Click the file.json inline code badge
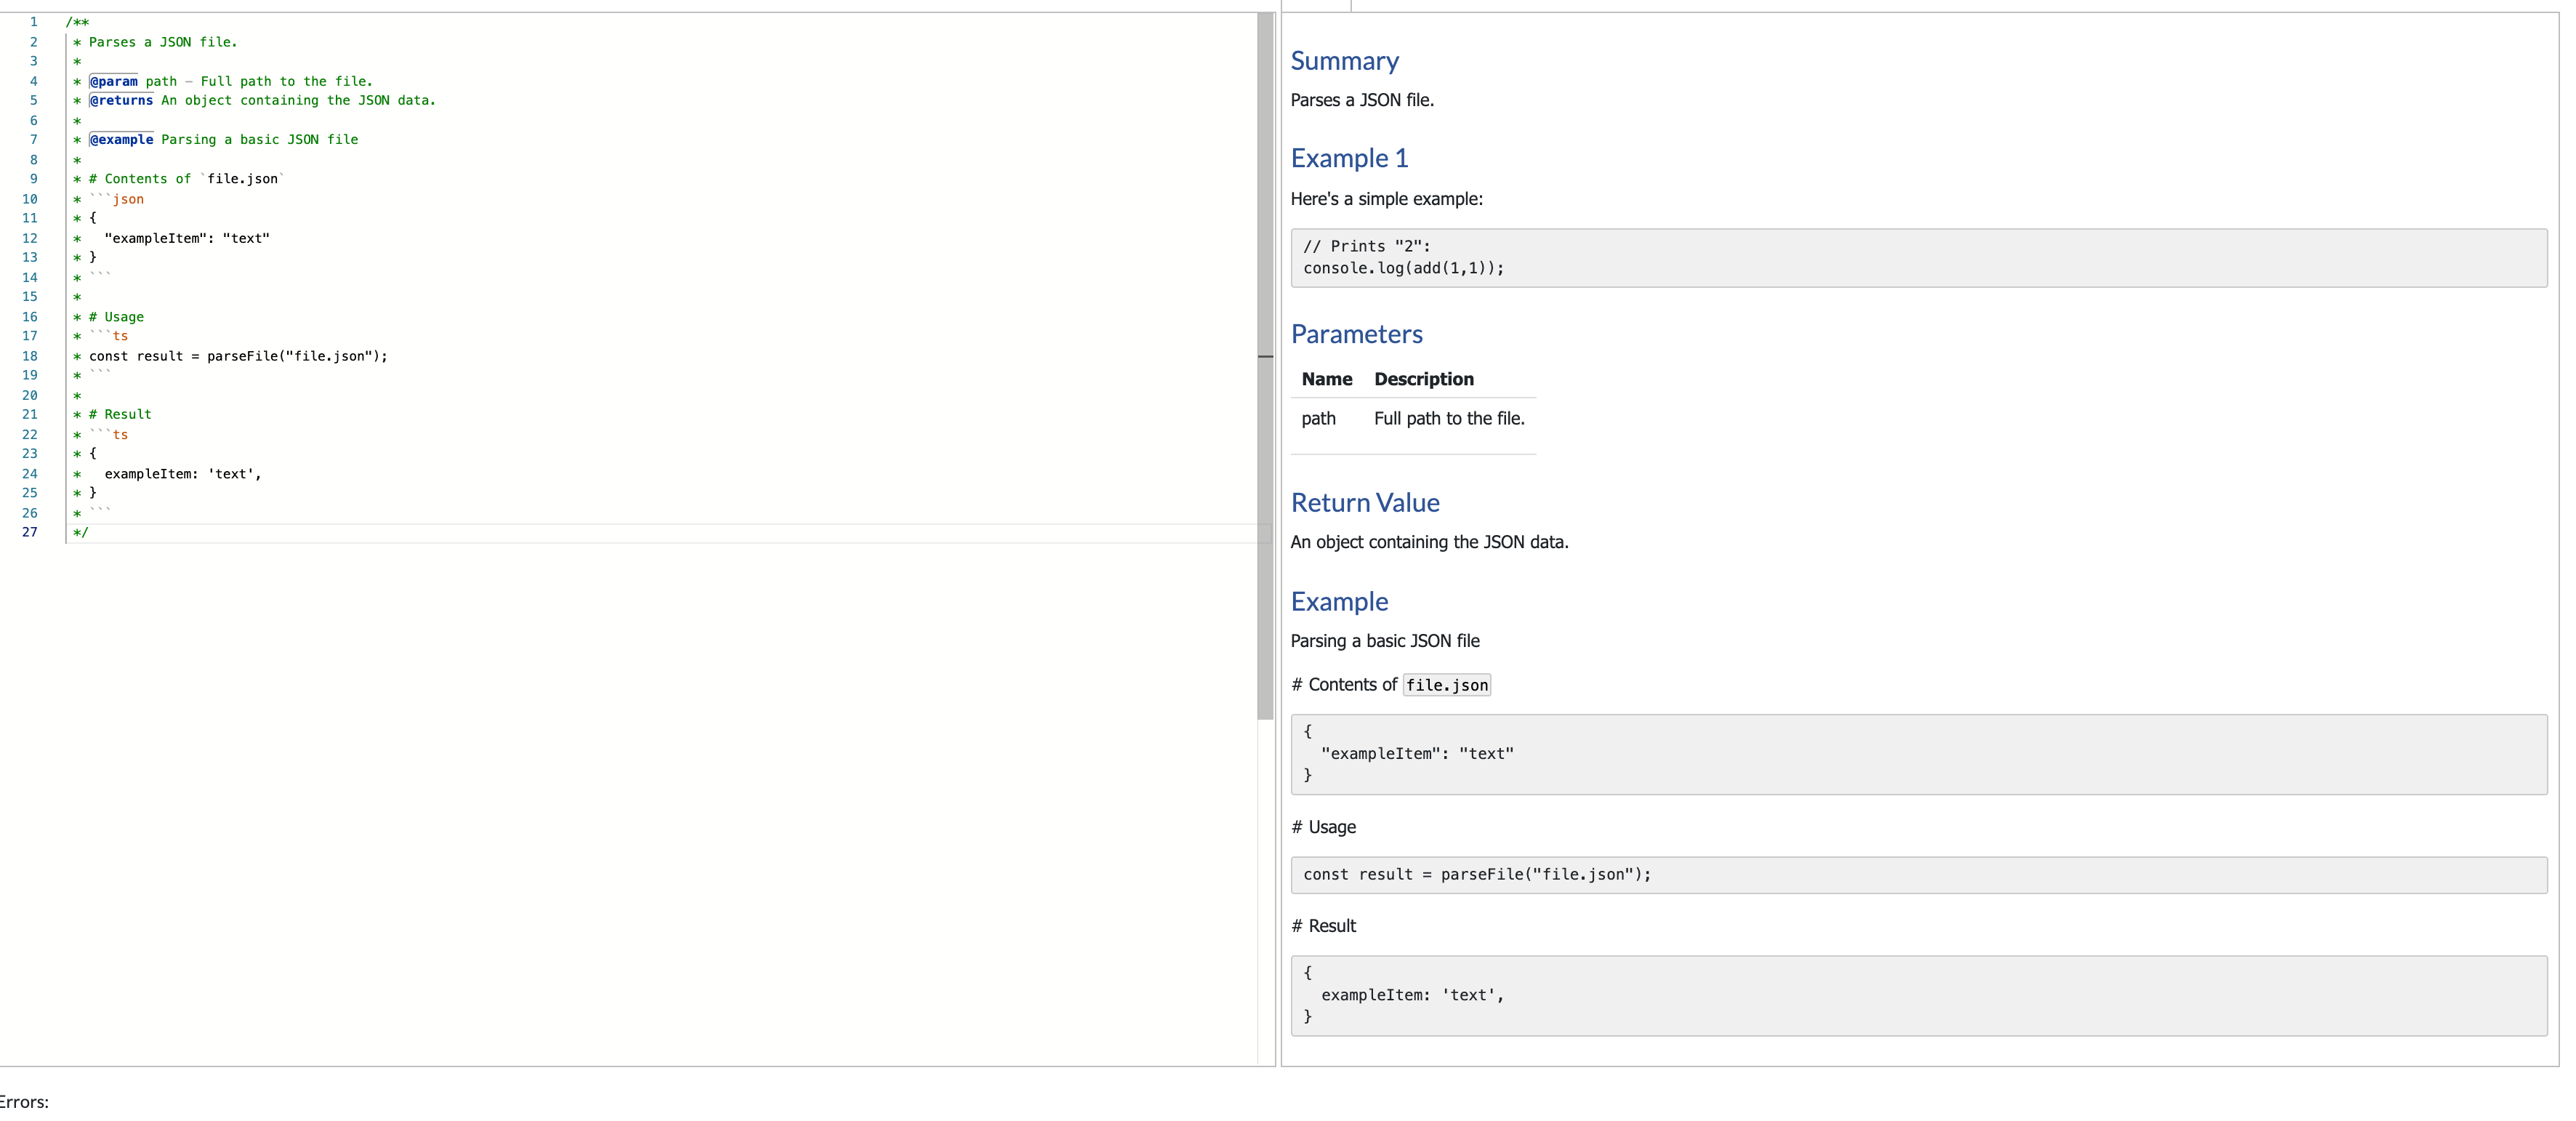Image resolution: width=2576 pixels, height=1121 pixels. [x=1446, y=685]
